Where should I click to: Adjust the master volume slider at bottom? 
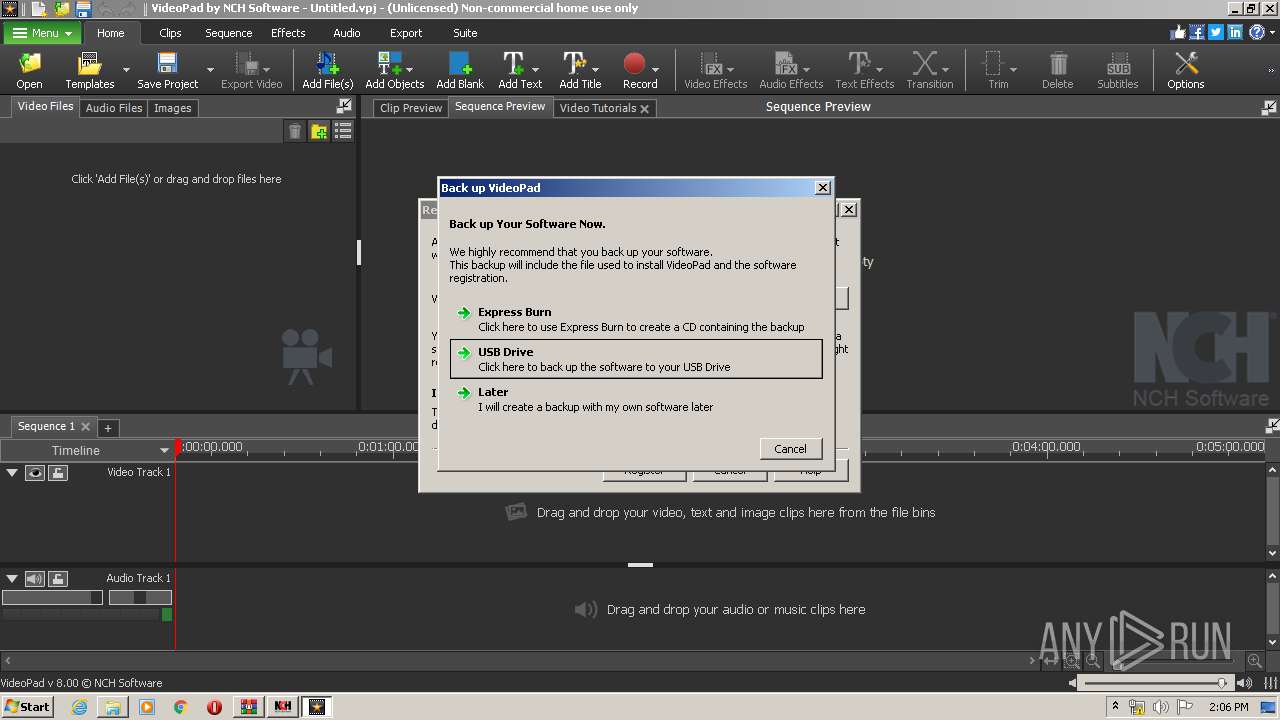pyautogui.click(x=1158, y=683)
